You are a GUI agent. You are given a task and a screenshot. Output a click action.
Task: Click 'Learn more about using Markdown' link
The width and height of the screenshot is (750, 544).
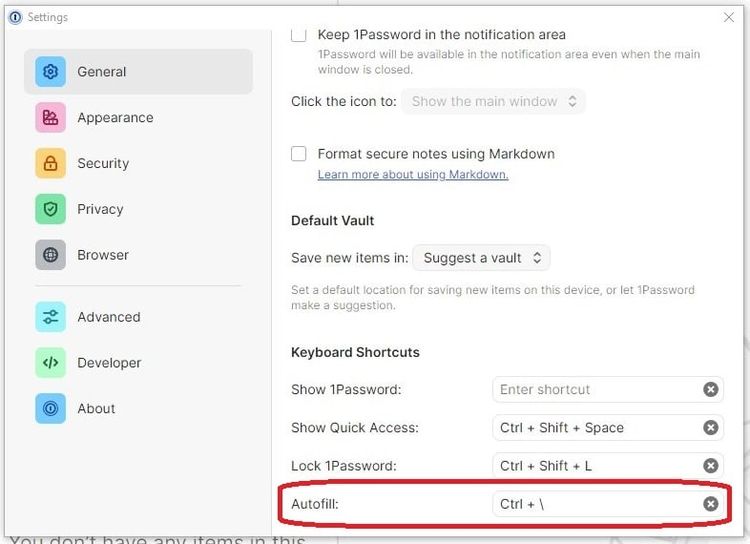tap(413, 175)
